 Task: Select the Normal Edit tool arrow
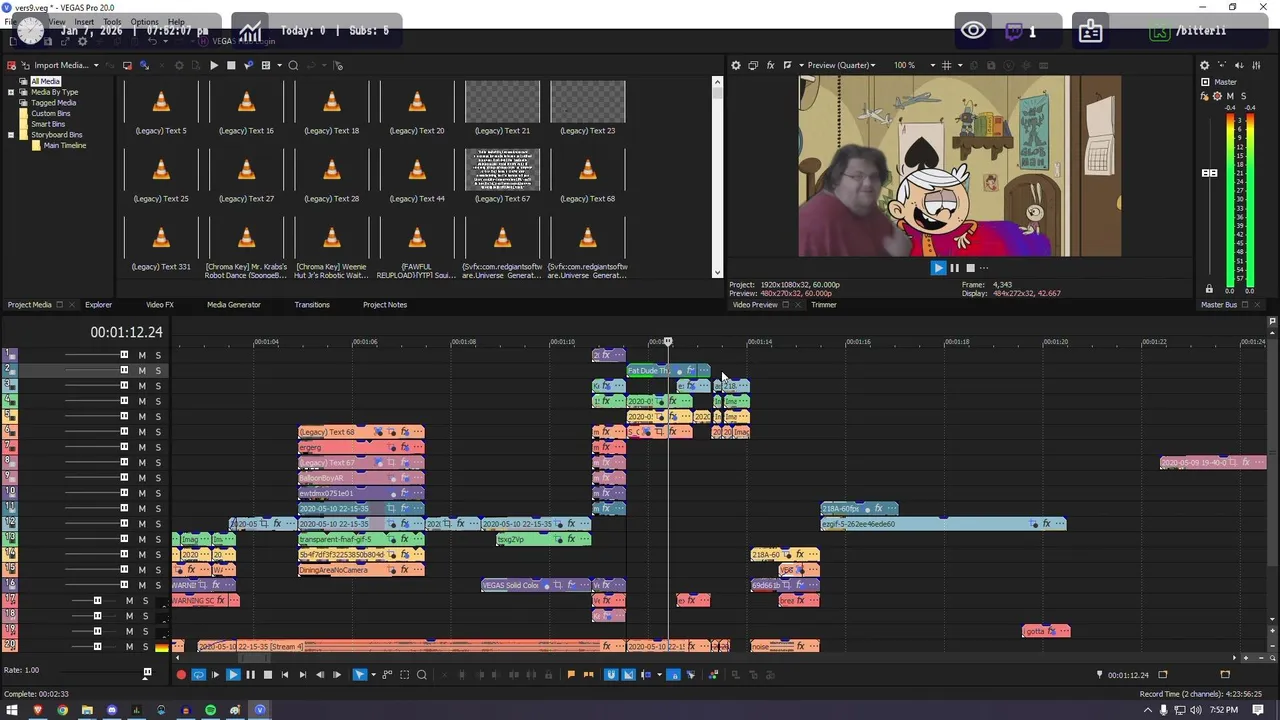(x=360, y=675)
